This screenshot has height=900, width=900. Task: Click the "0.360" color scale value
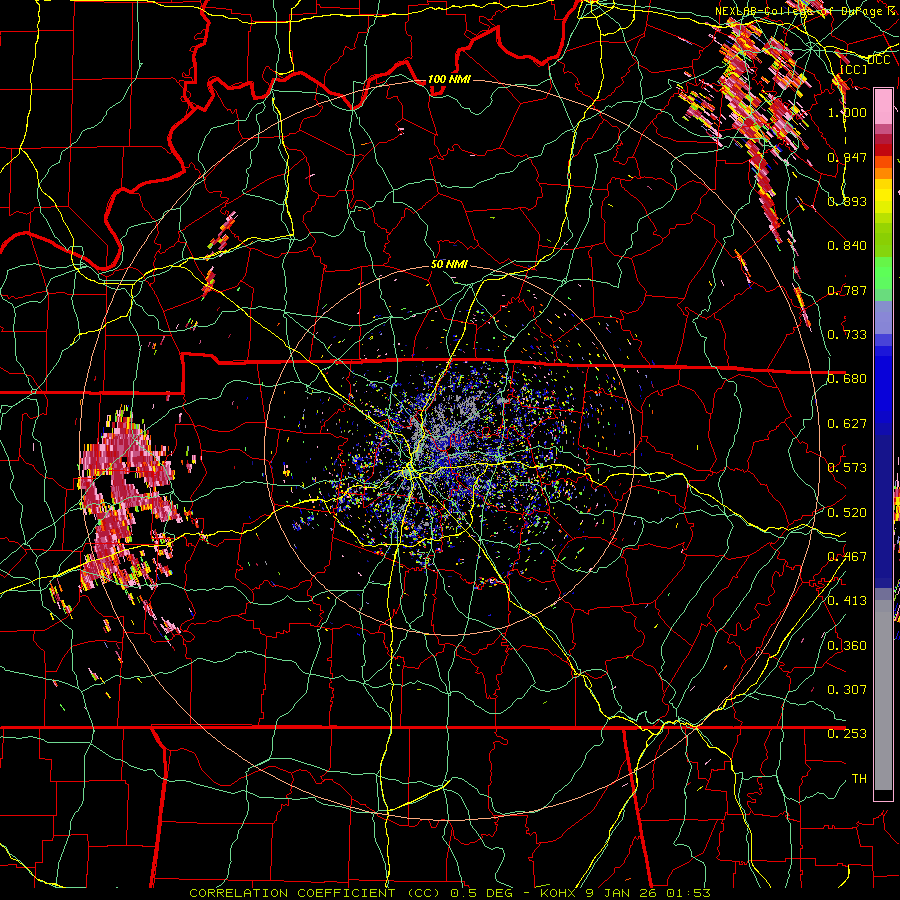tap(847, 646)
